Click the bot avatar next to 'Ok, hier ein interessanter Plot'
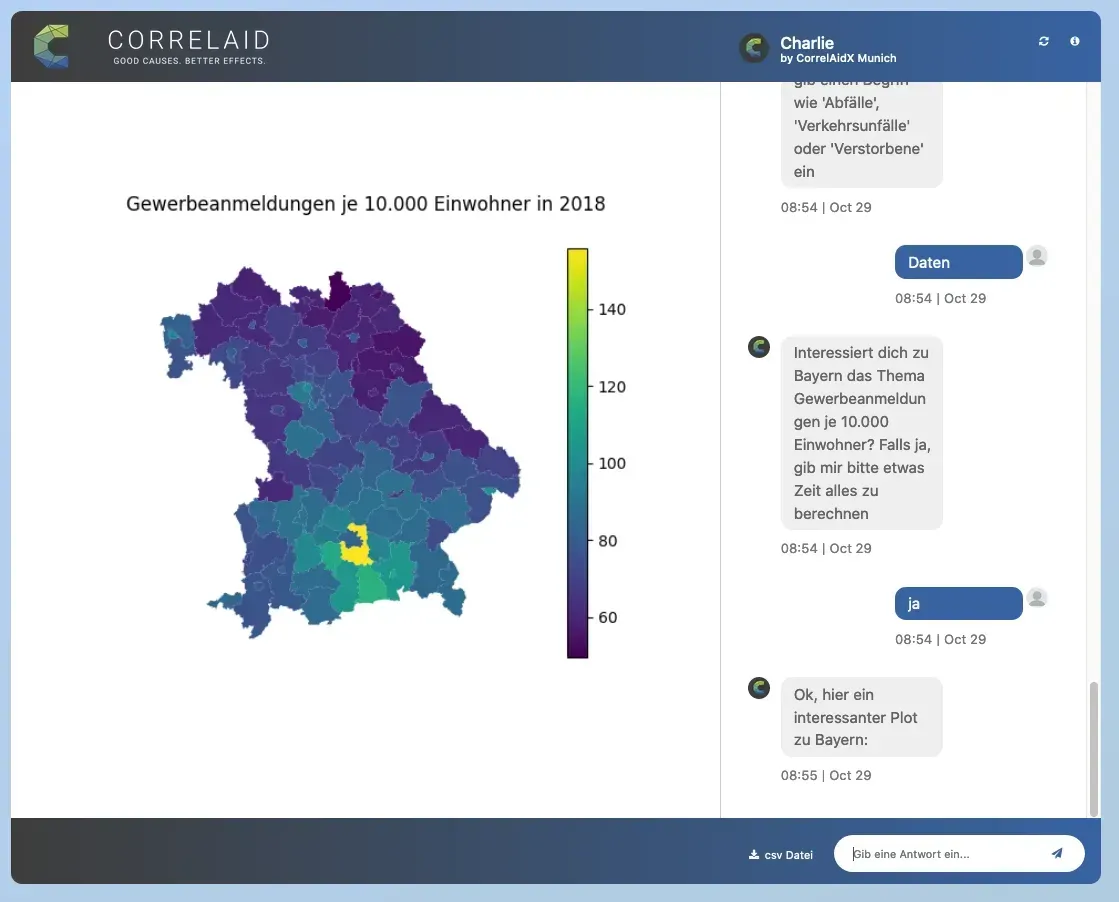The image size is (1119, 902). tap(758, 688)
